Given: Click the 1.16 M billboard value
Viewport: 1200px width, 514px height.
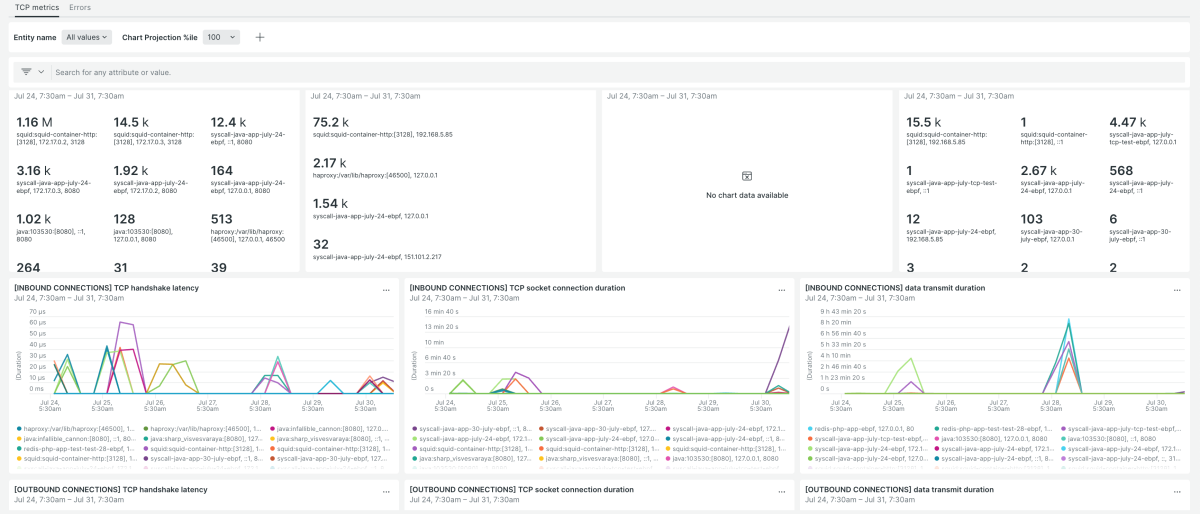Looking at the screenshot, I should (x=35, y=122).
